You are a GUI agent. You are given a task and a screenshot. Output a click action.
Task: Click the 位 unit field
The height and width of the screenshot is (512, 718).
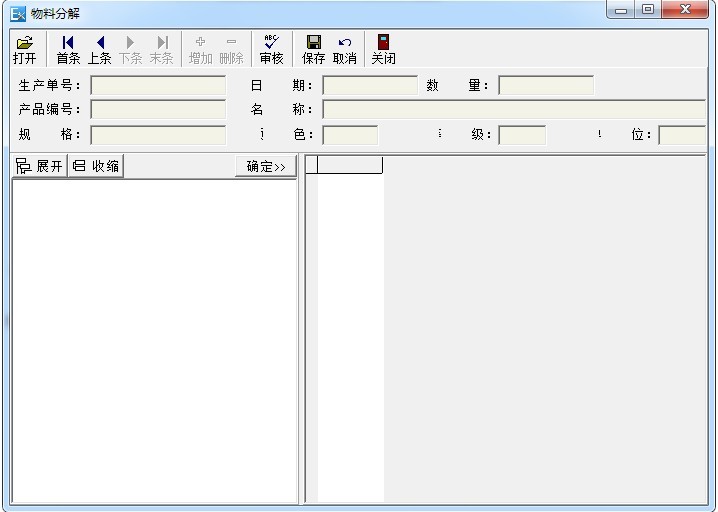point(682,135)
